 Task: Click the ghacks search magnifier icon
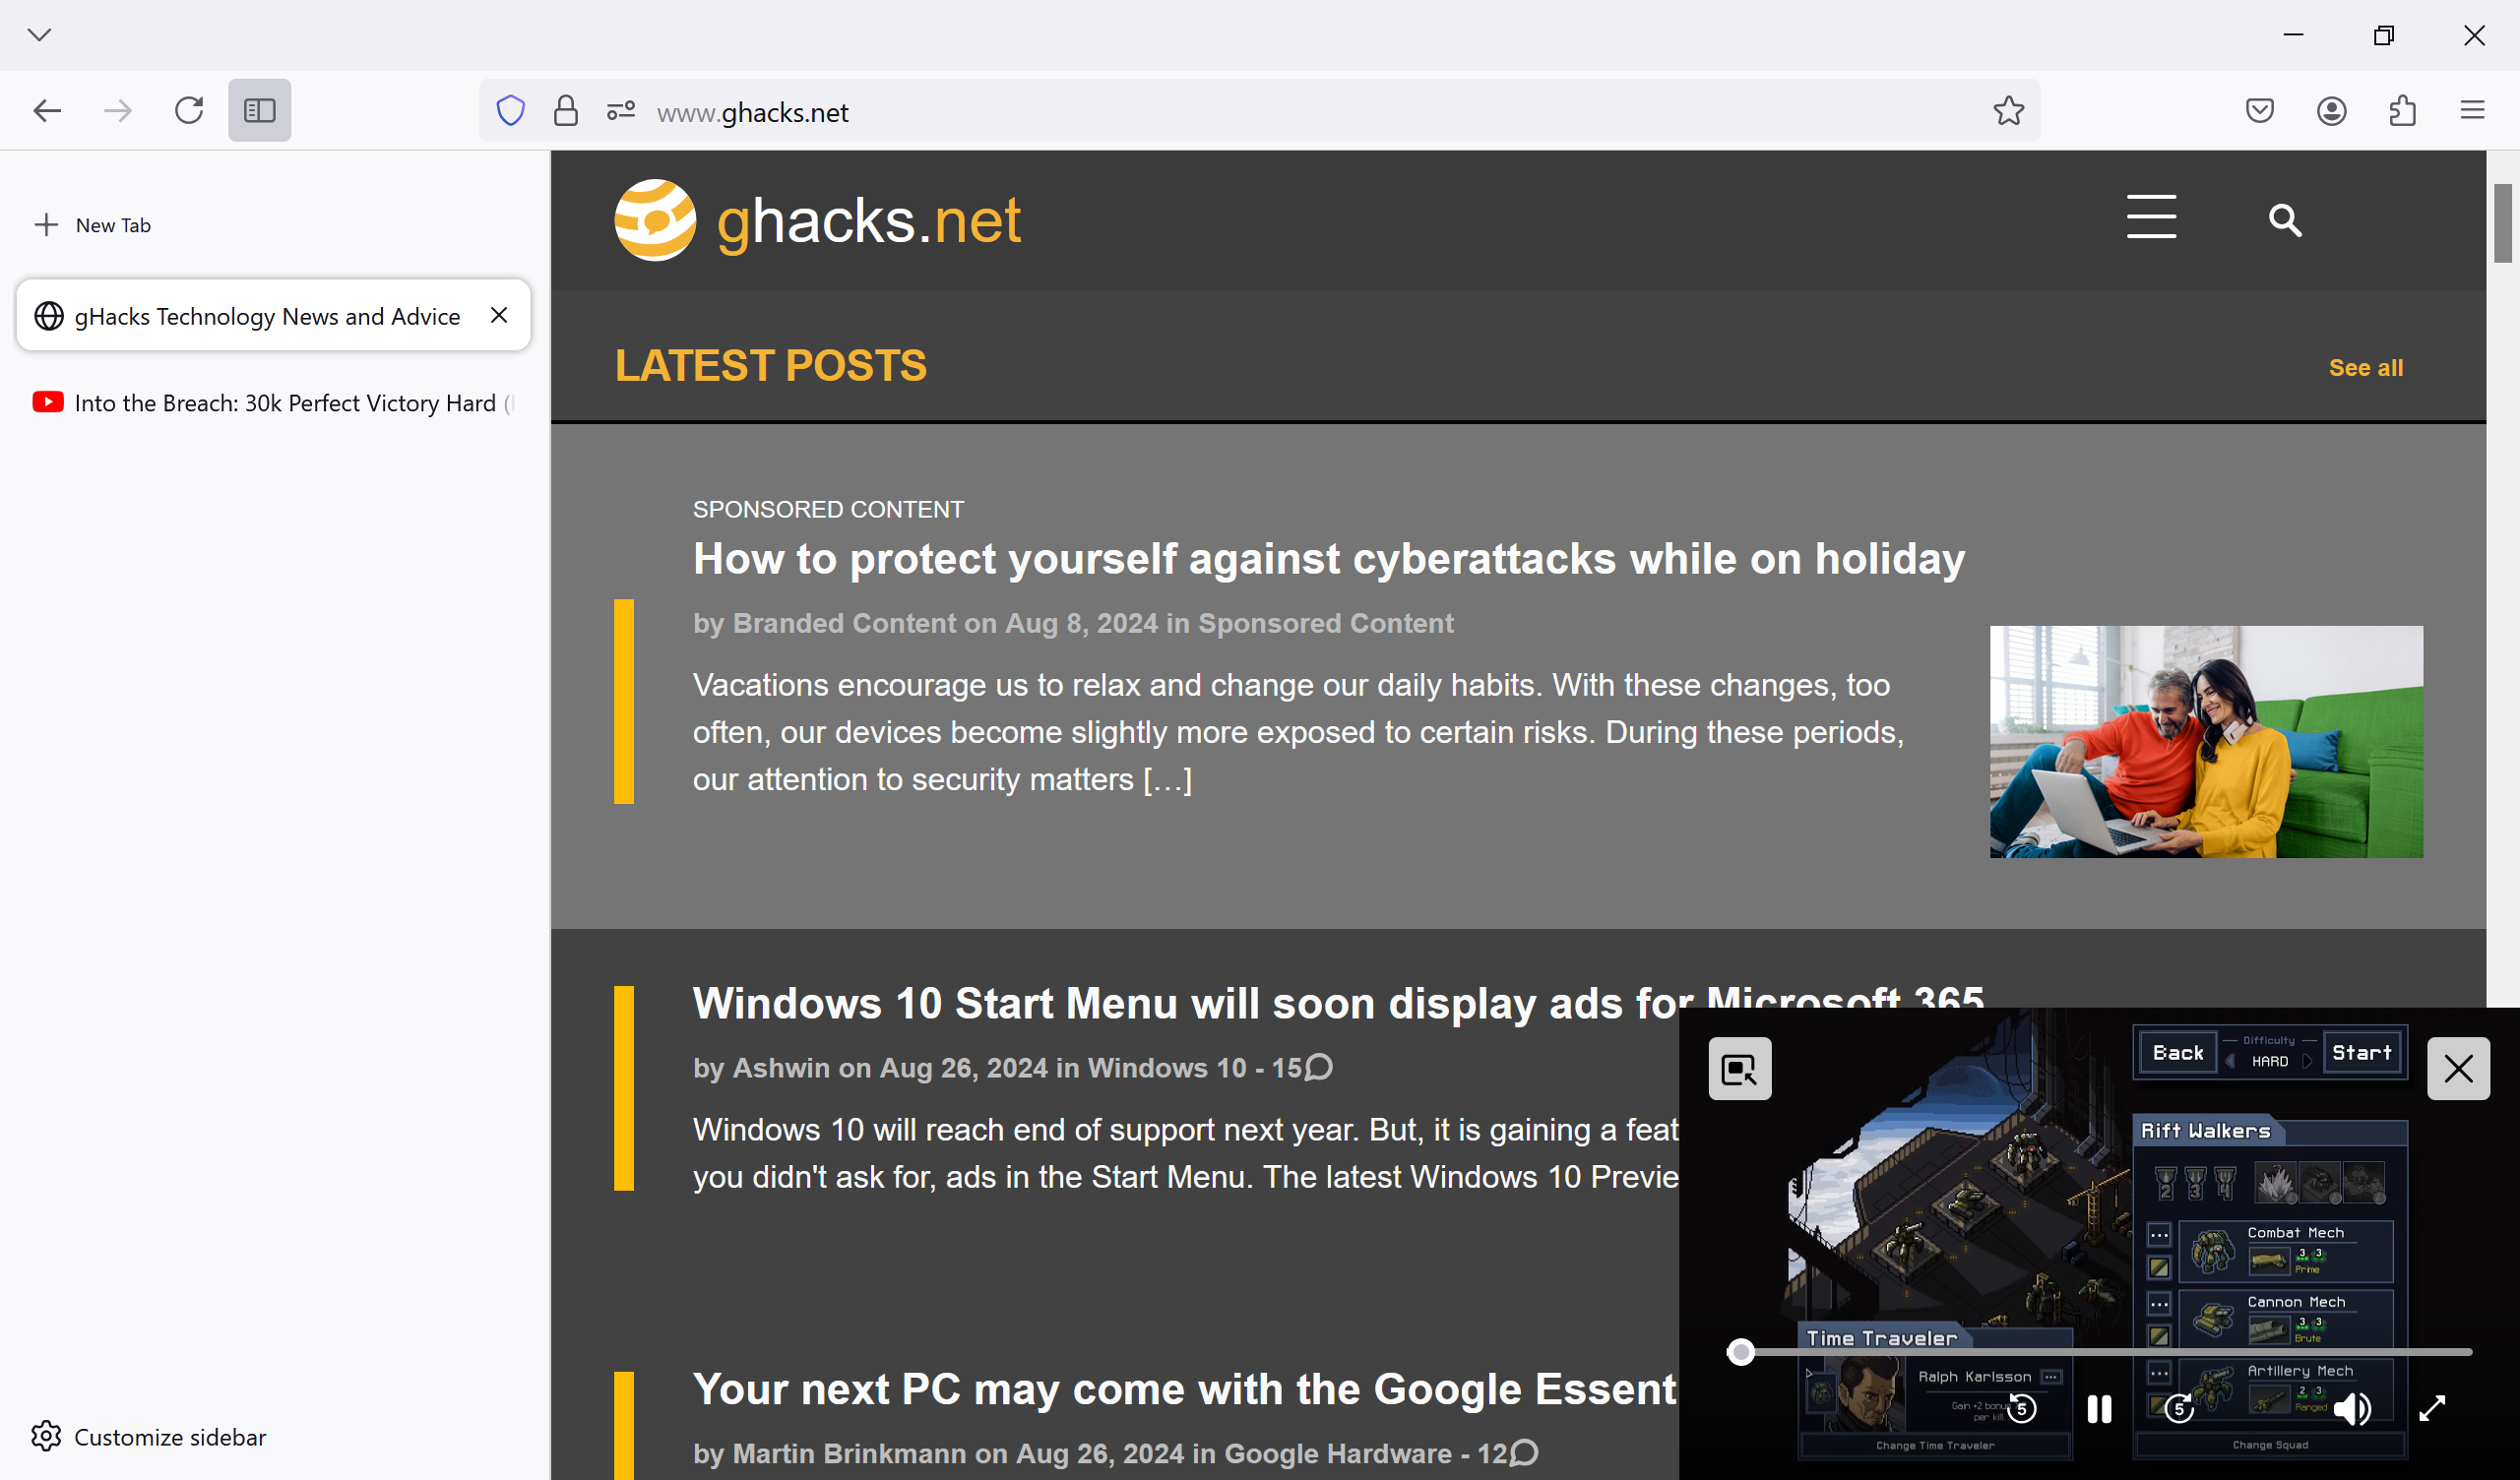point(2284,220)
